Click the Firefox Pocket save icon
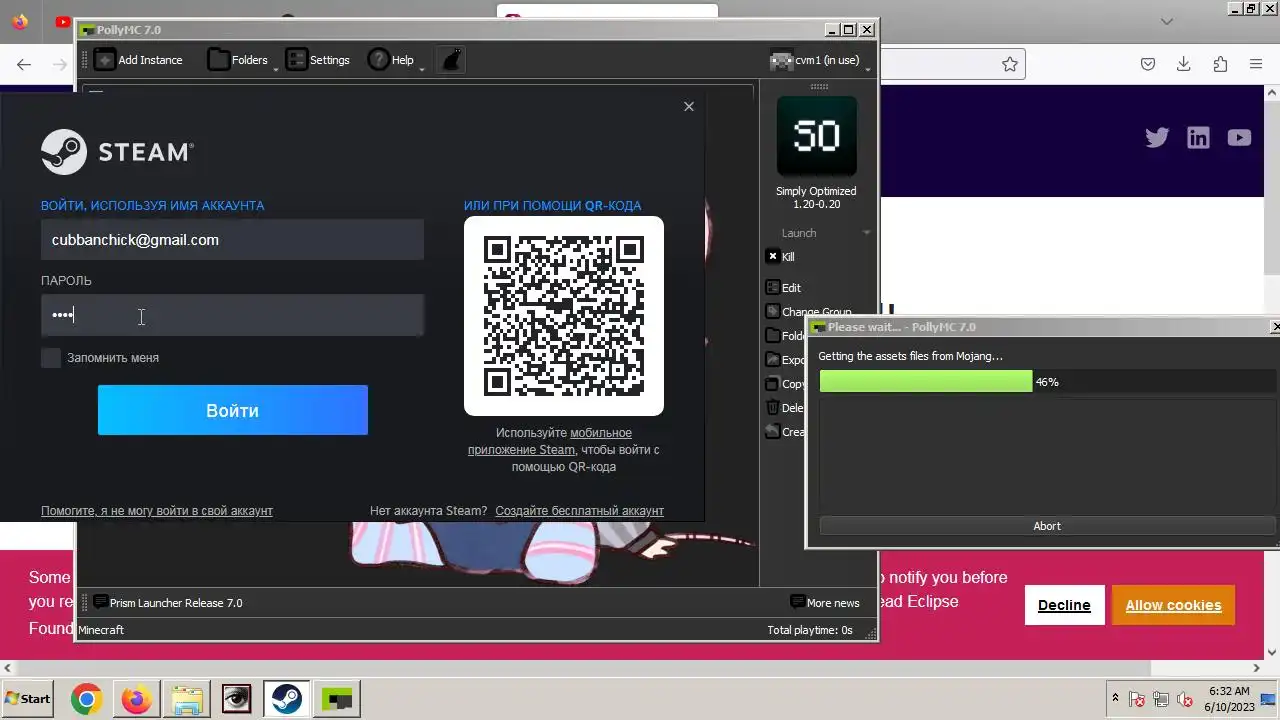The image size is (1280, 720). [1148, 64]
